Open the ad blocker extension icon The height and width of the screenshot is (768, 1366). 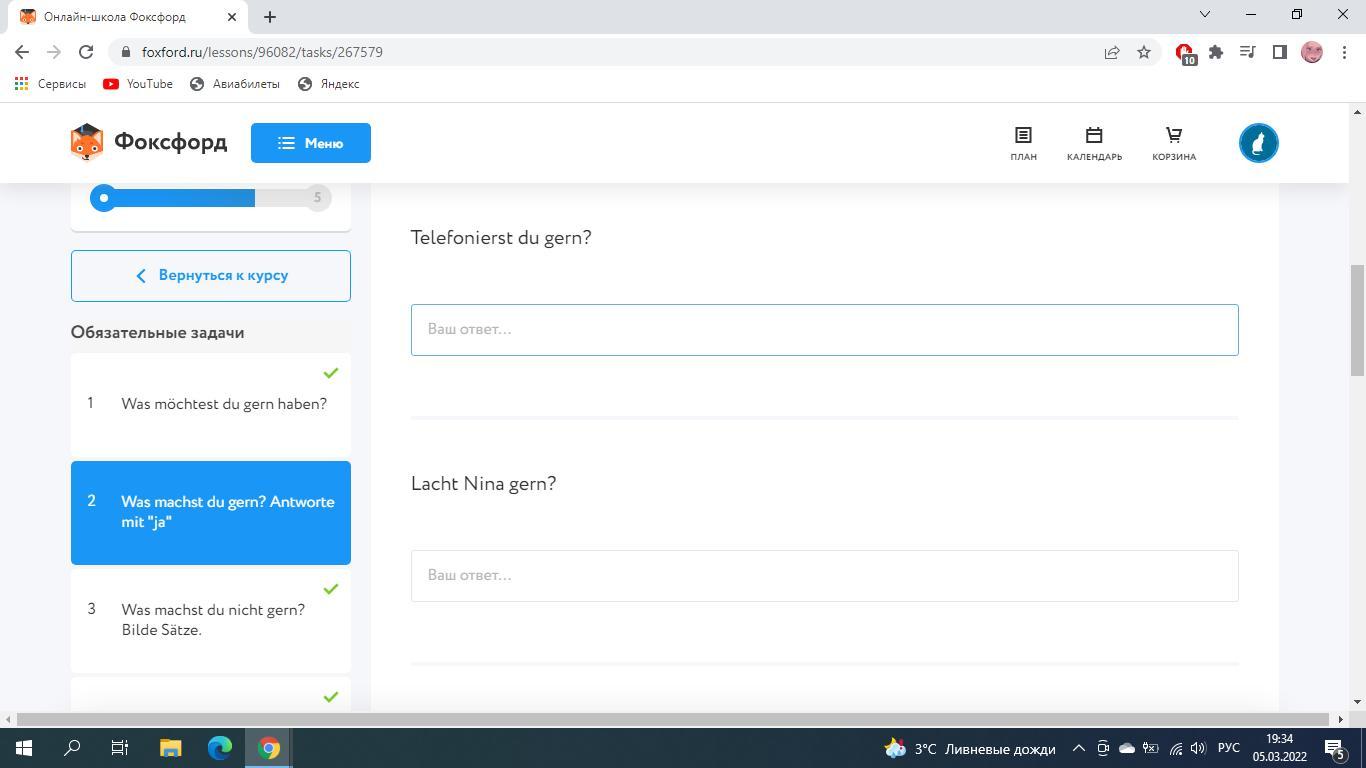click(x=1185, y=53)
